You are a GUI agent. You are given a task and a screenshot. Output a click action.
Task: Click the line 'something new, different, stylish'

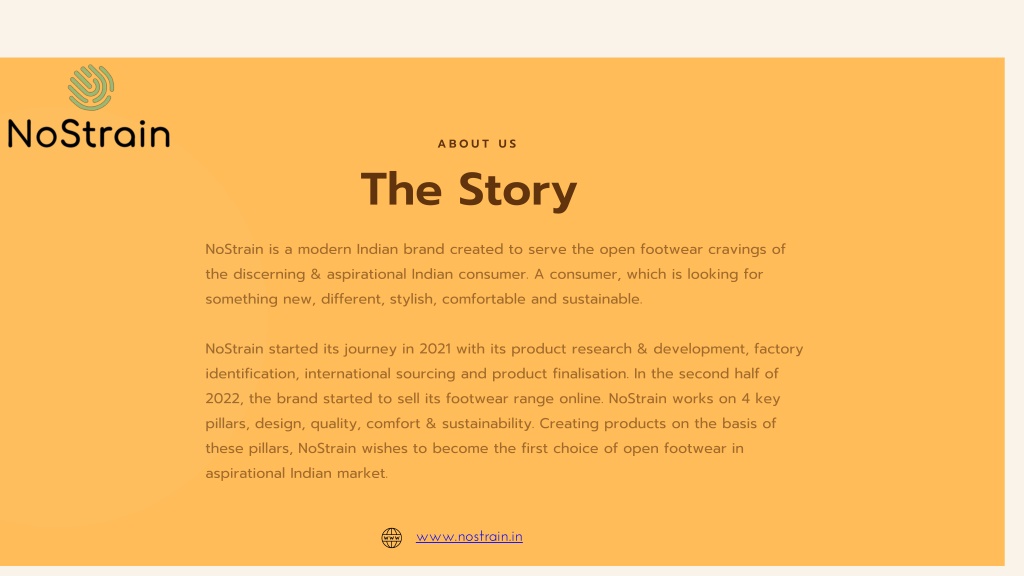coord(423,299)
